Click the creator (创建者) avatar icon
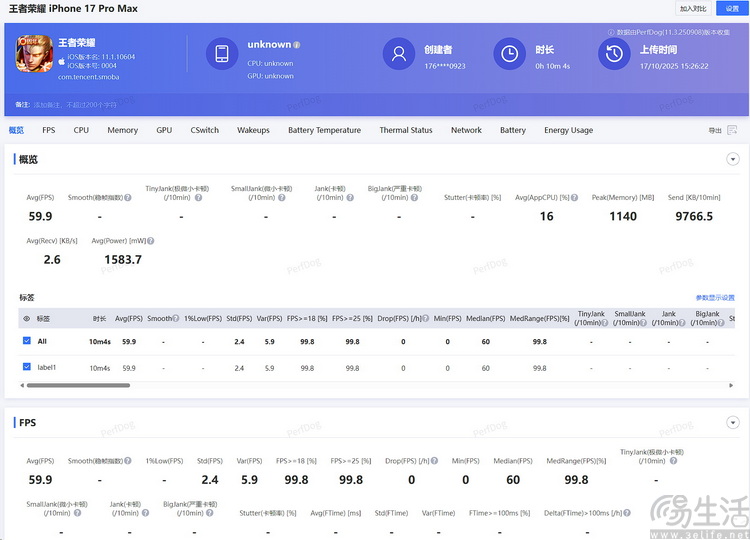This screenshot has height=540, width=750. (x=400, y=54)
